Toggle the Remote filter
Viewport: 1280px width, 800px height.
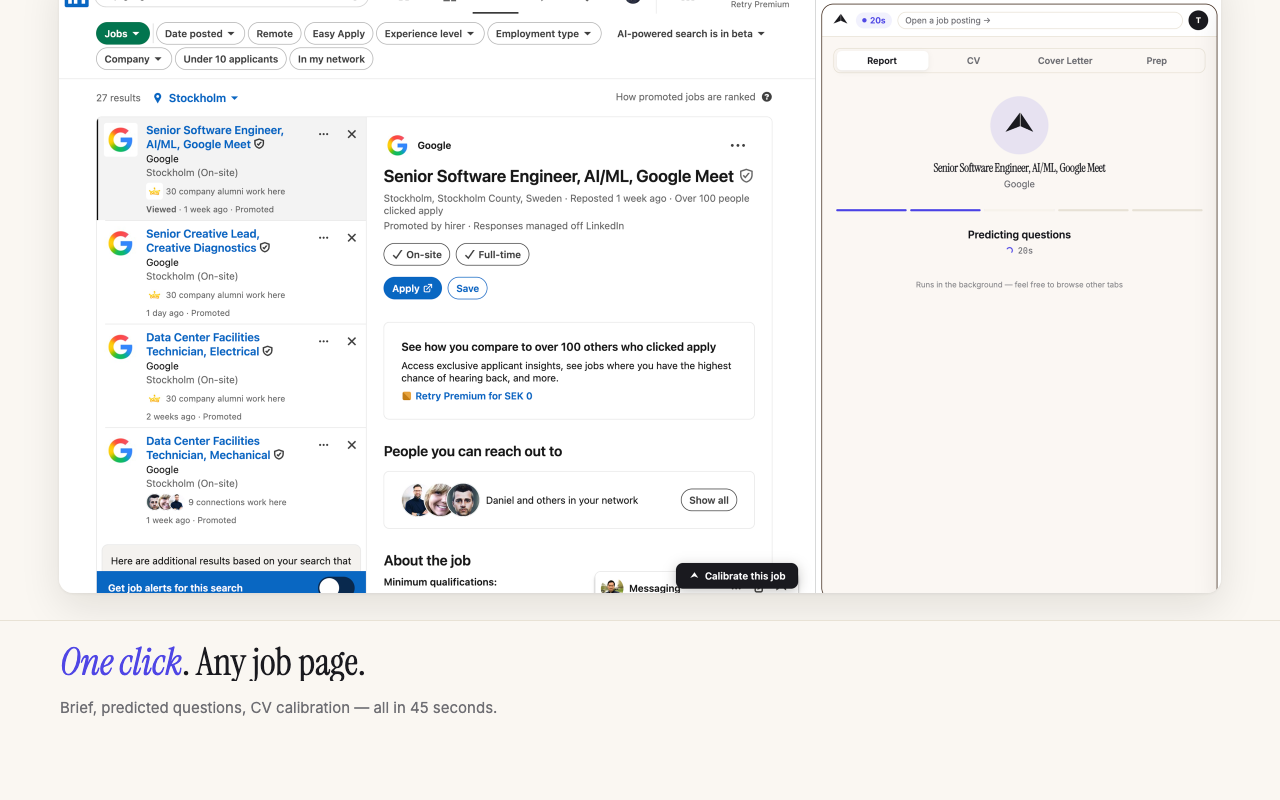(274, 34)
